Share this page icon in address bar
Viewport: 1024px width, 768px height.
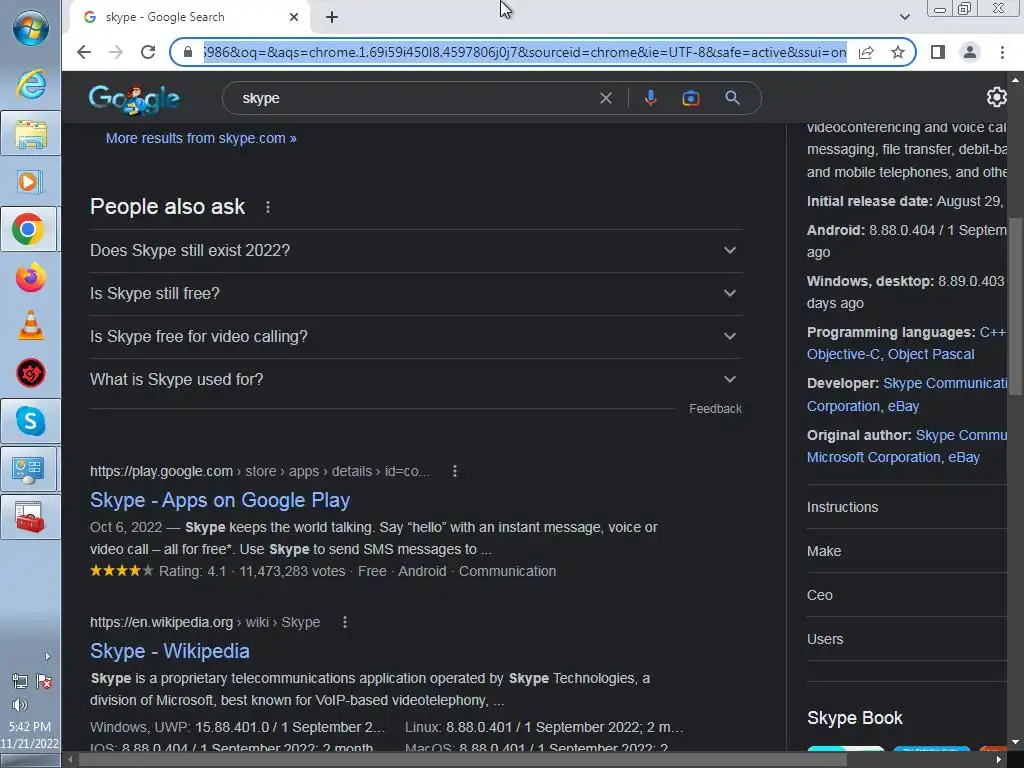866,52
